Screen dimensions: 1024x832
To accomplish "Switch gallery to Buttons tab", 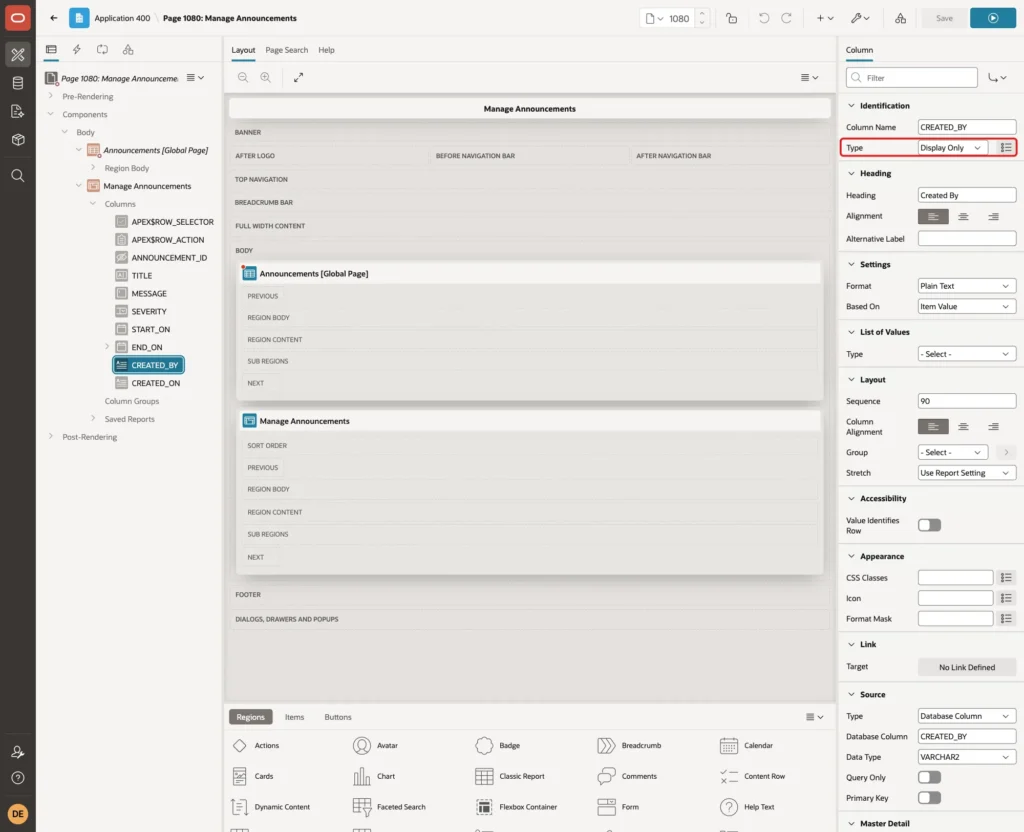I will pos(338,717).
